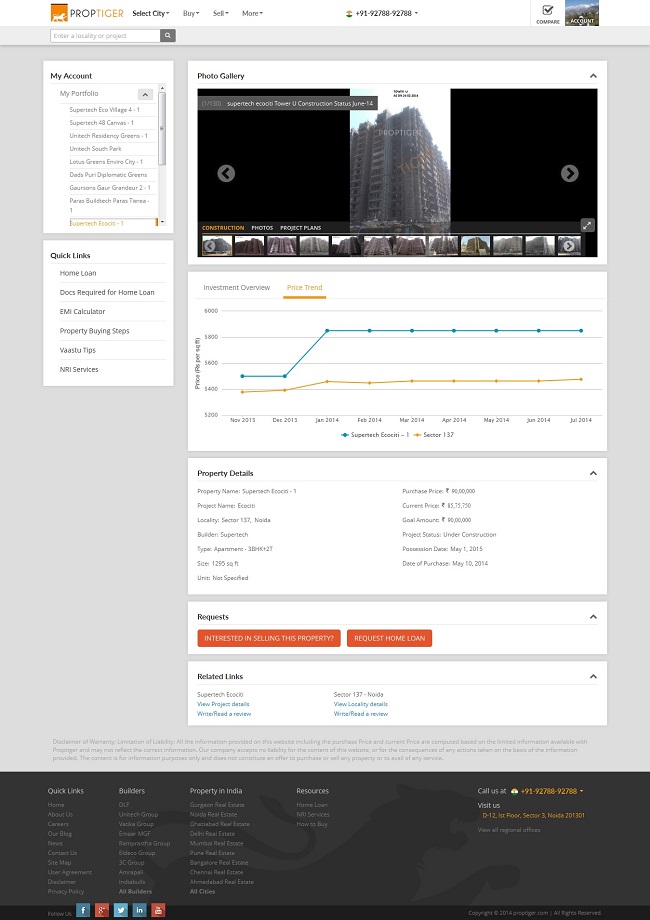Open the Vaastu Tips quick link
The width and height of the screenshot is (650, 920).
(77, 350)
